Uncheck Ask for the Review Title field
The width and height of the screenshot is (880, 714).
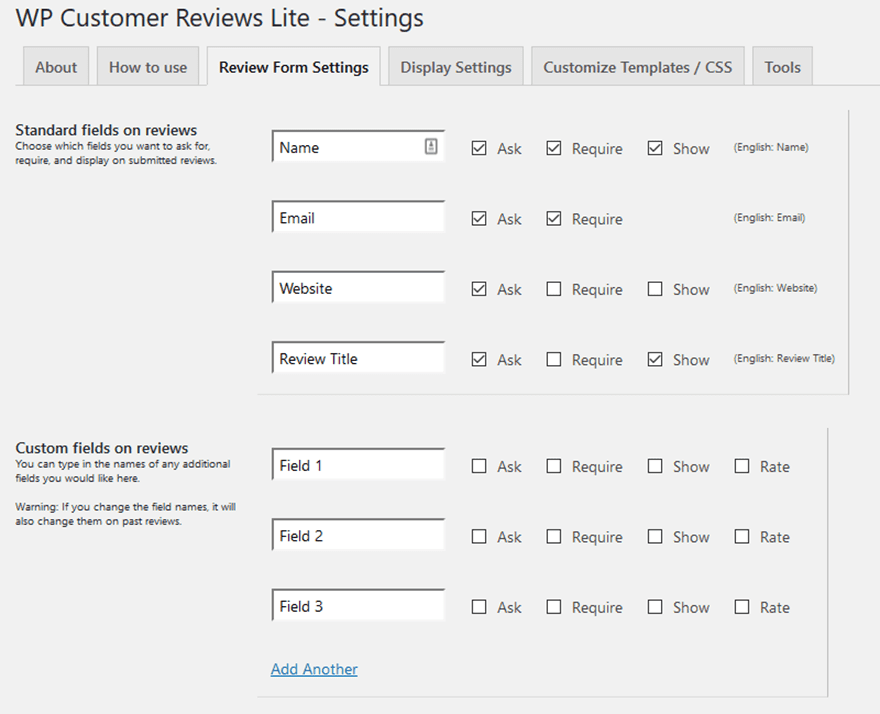click(x=479, y=359)
